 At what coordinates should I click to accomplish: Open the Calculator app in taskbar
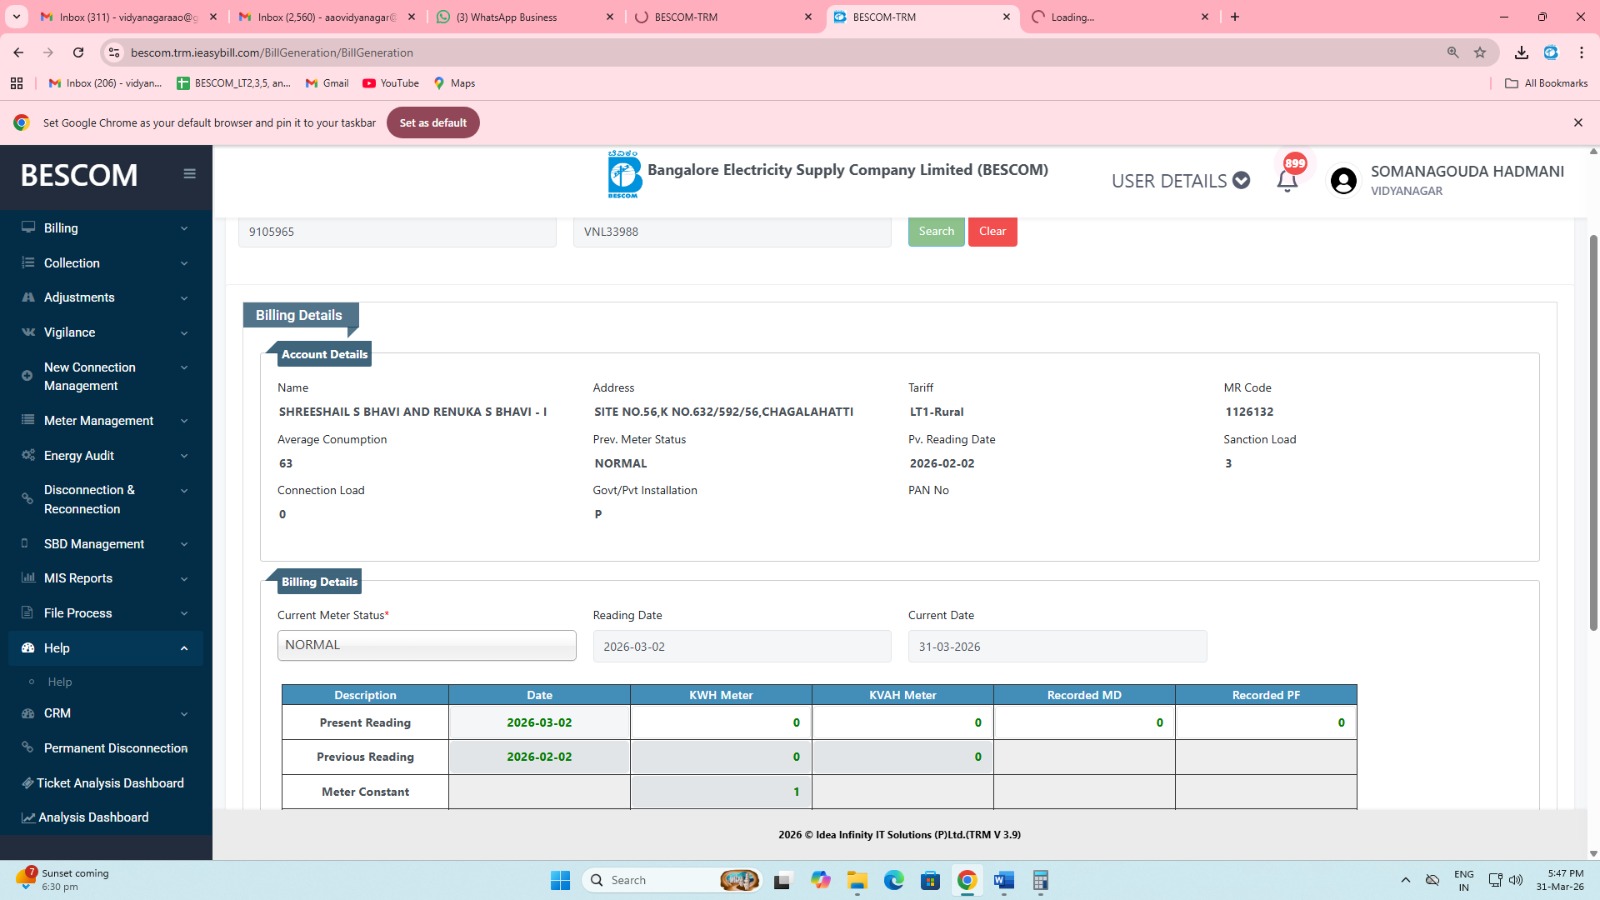1040,880
